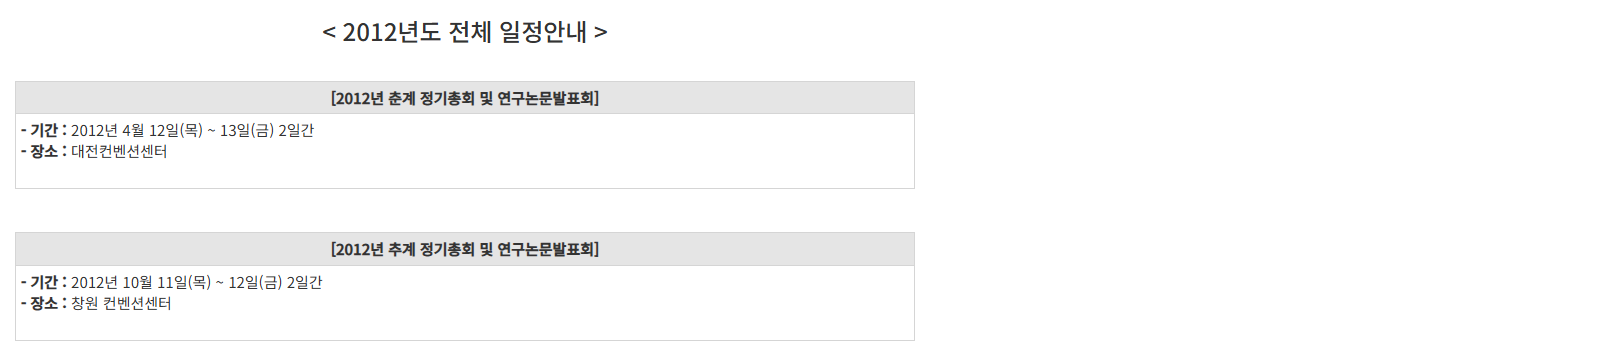The width and height of the screenshot is (1603, 363).
Task: Click the title text 2012년도 전체 일정안내
Action: 465,32
